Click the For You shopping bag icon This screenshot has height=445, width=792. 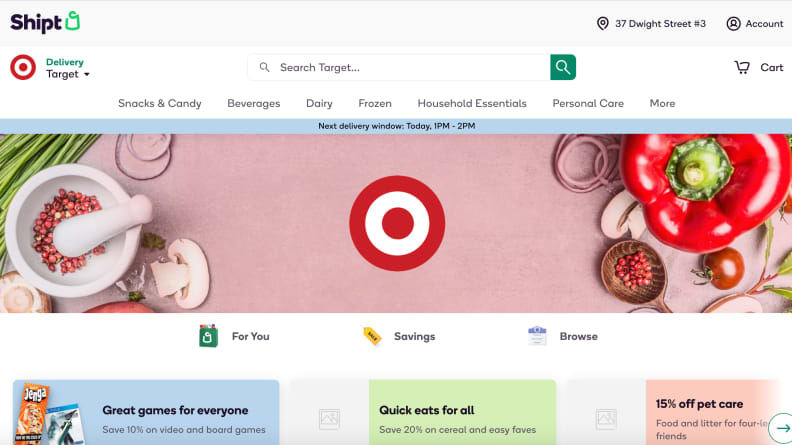pos(208,336)
